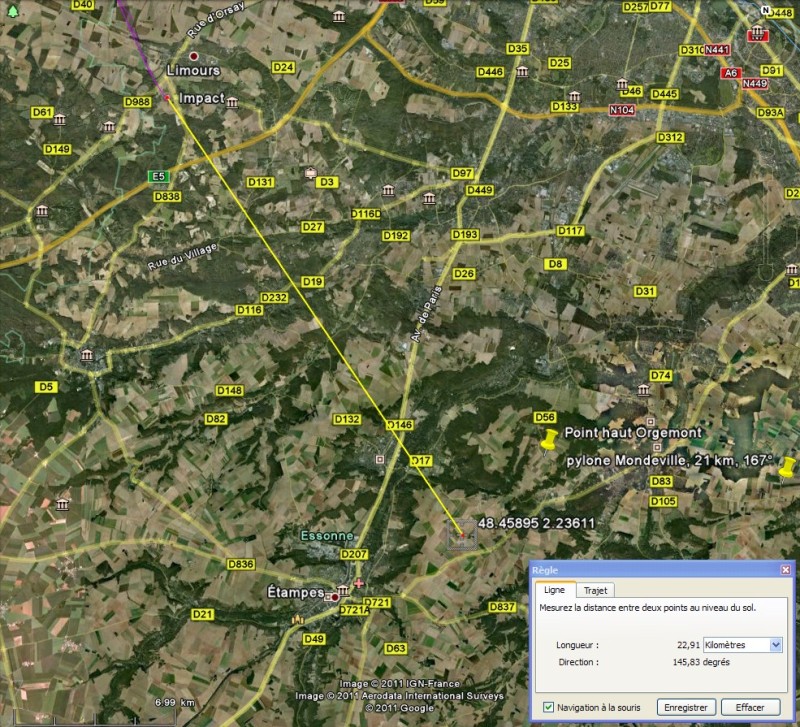The image size is (800, 727).
Task: Click the D837 road label
Action: (502, 607)
